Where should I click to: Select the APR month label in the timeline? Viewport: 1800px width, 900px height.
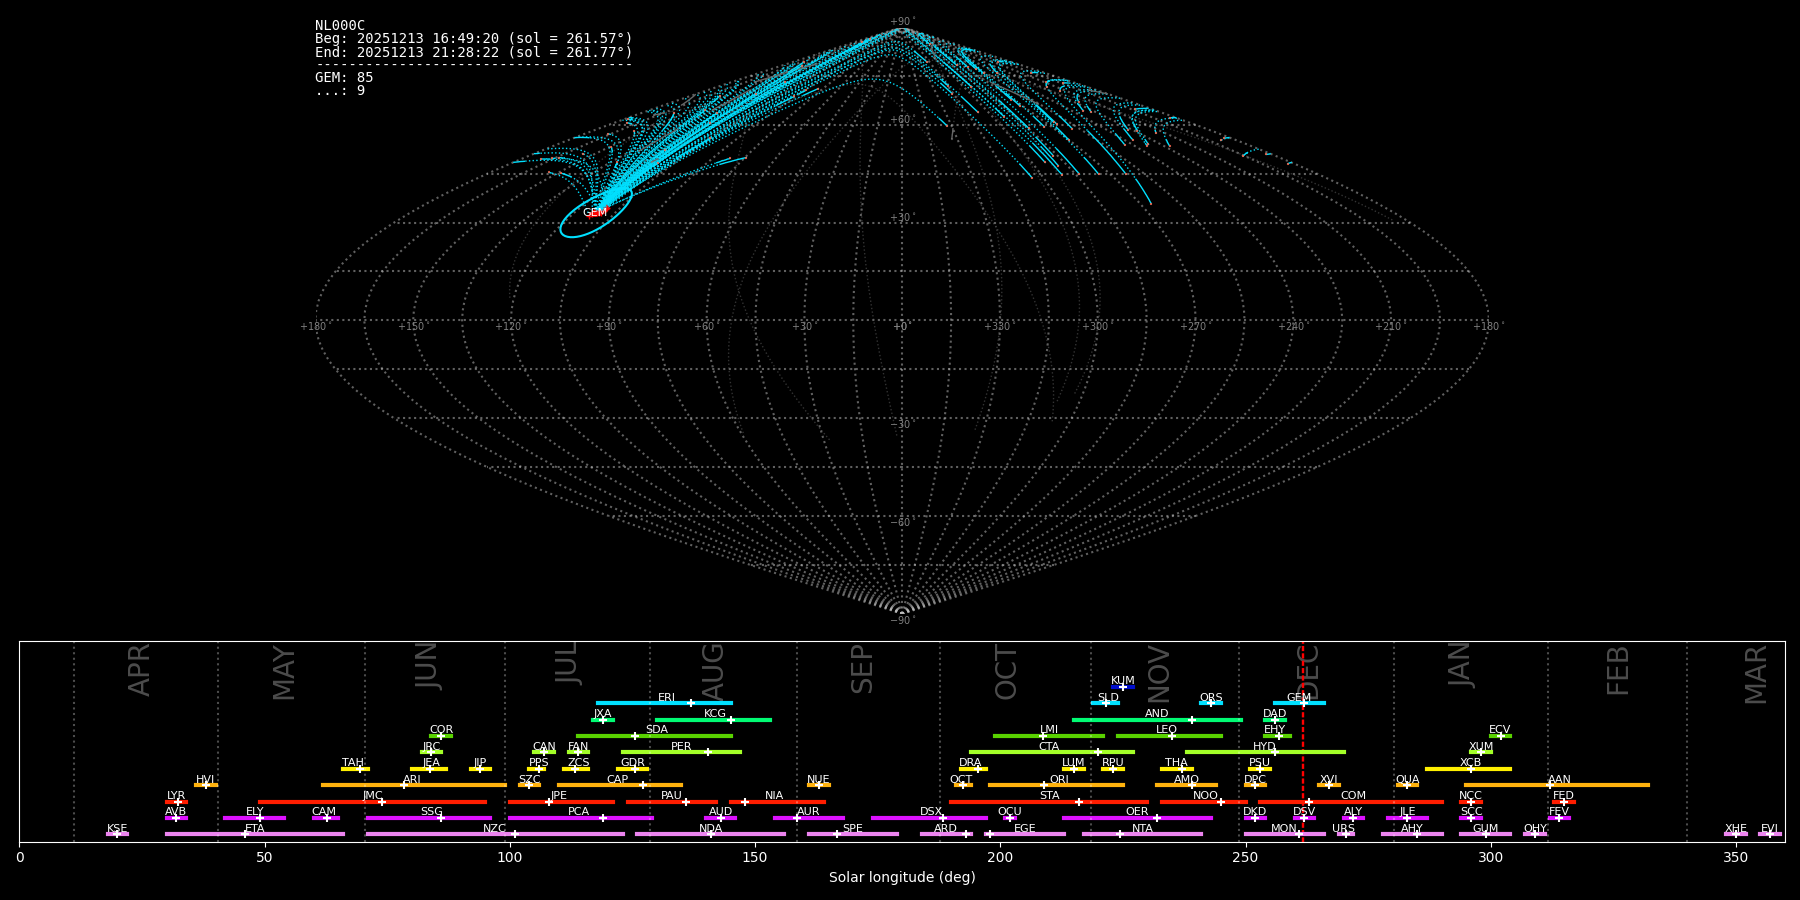click(139, 670)
